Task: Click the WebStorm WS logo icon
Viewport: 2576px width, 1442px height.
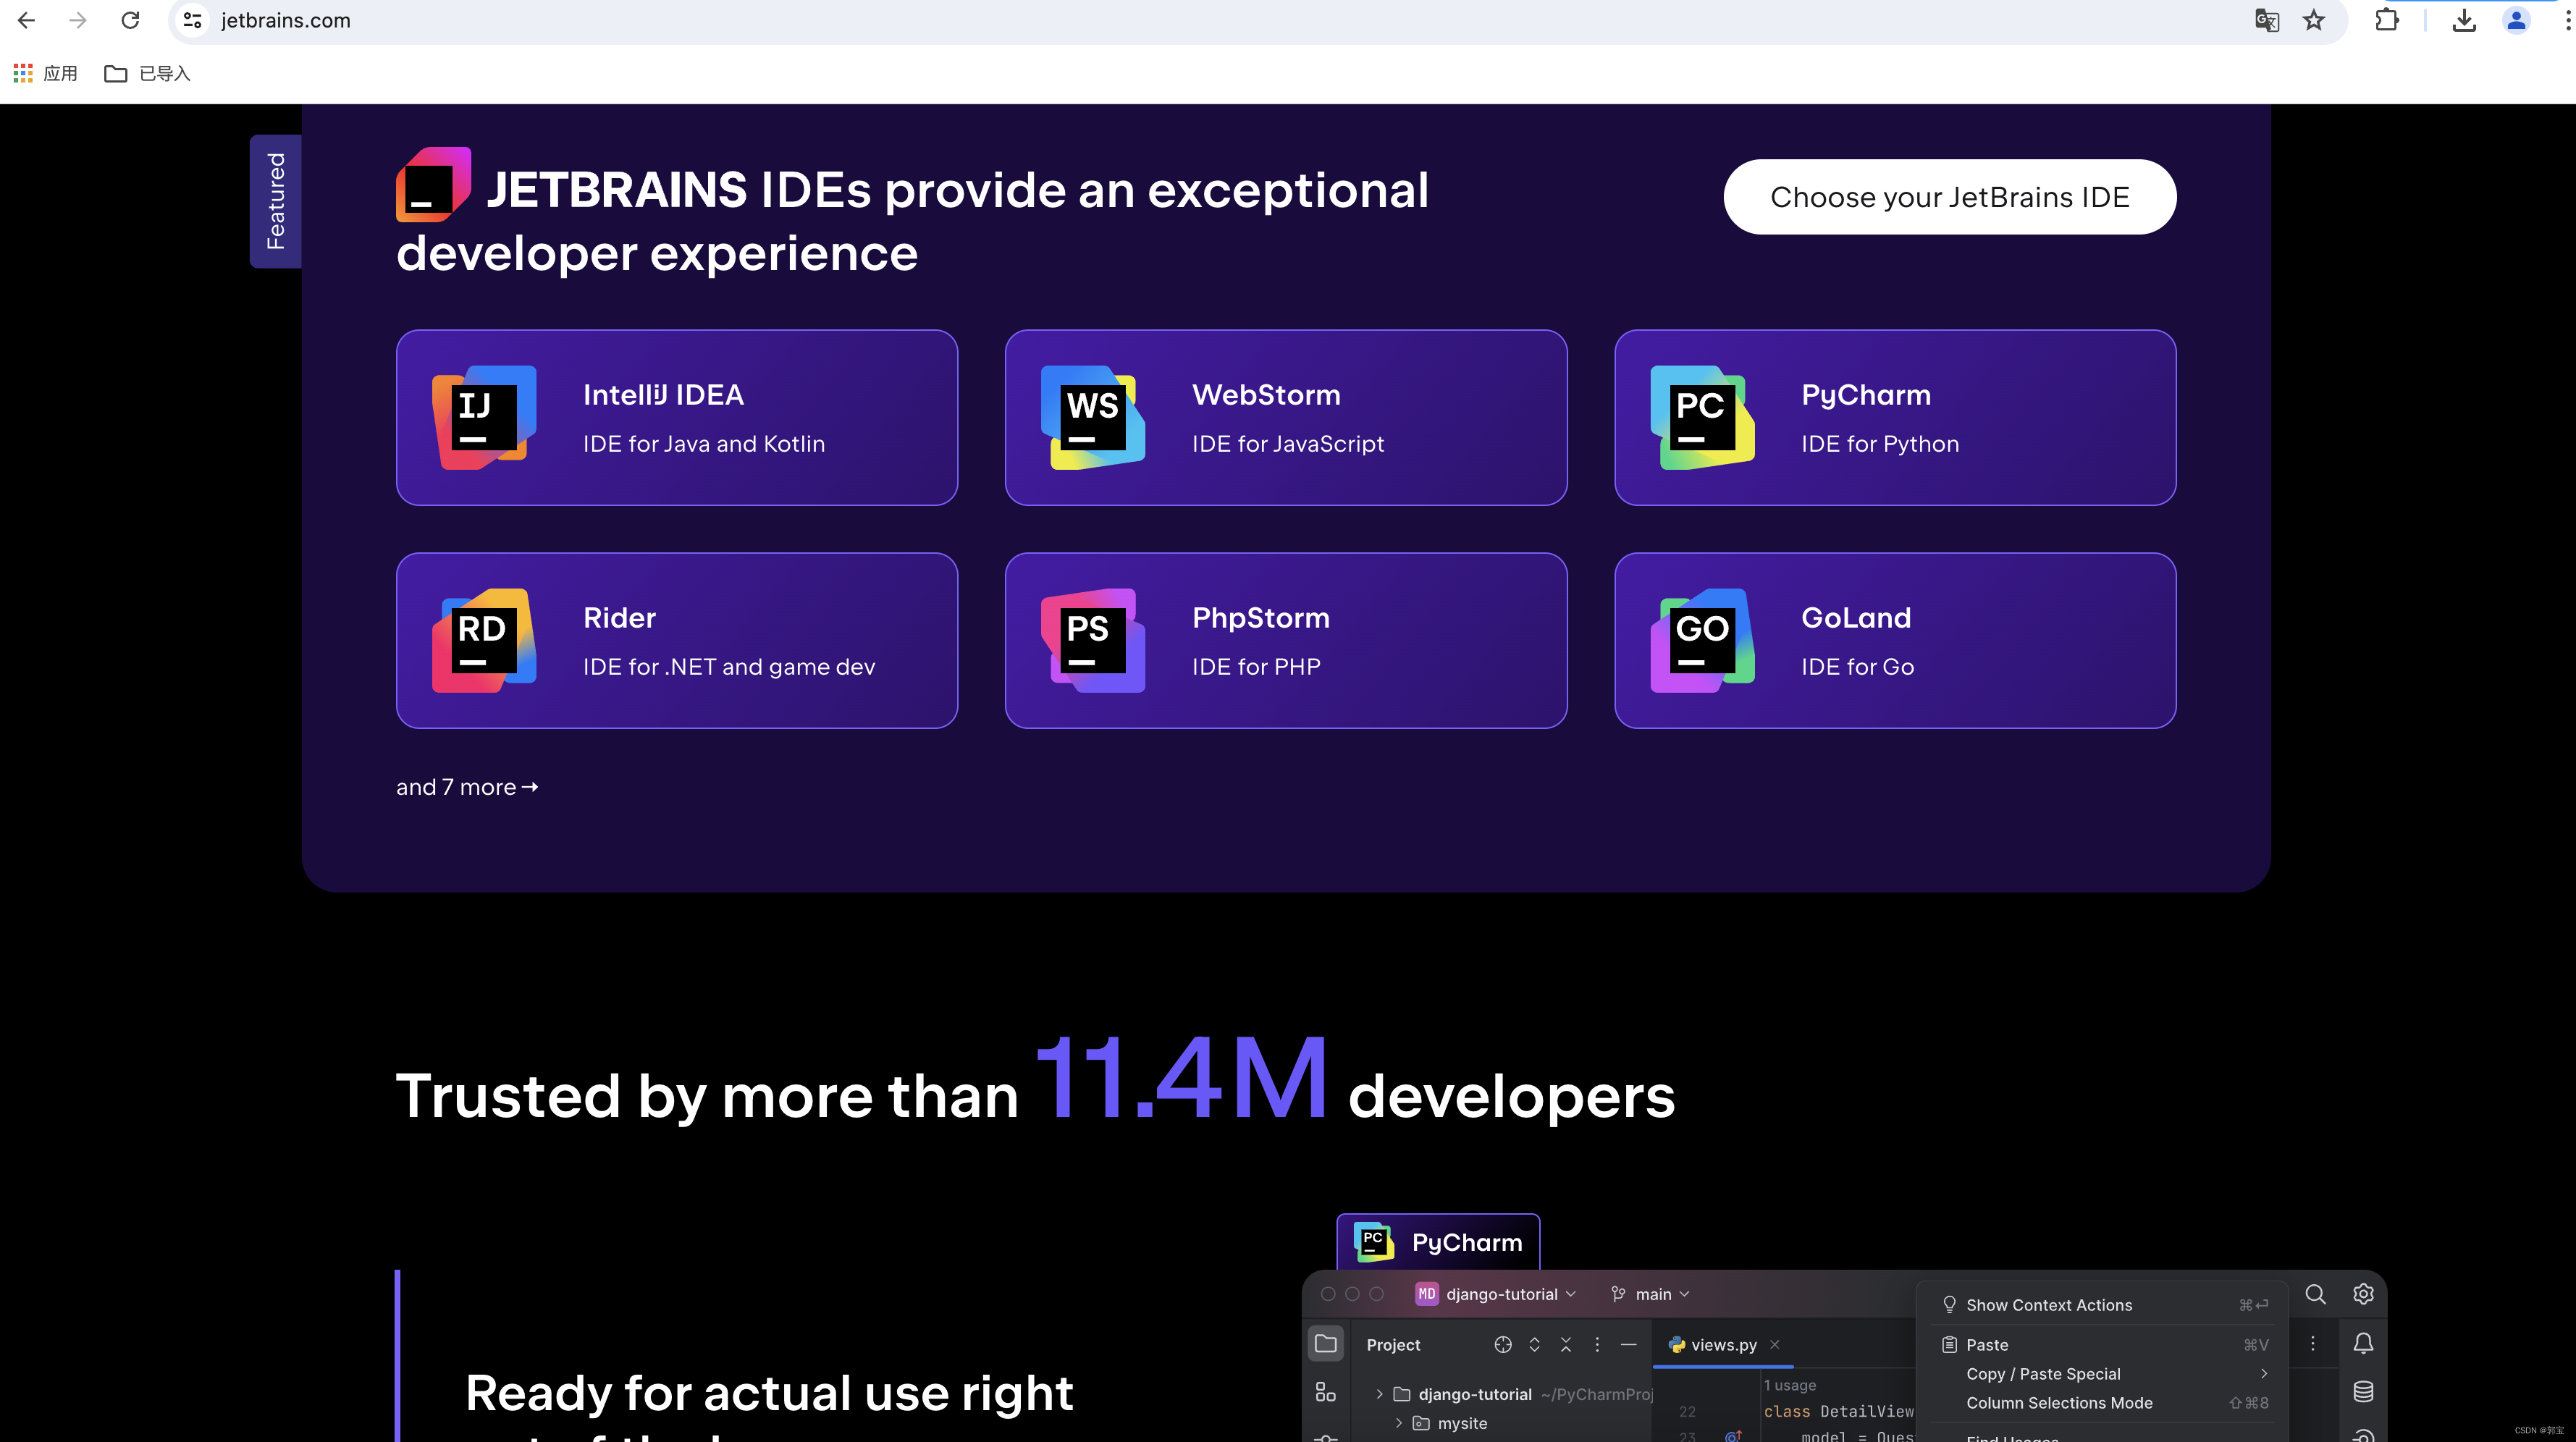Action: pos(1093,417)
